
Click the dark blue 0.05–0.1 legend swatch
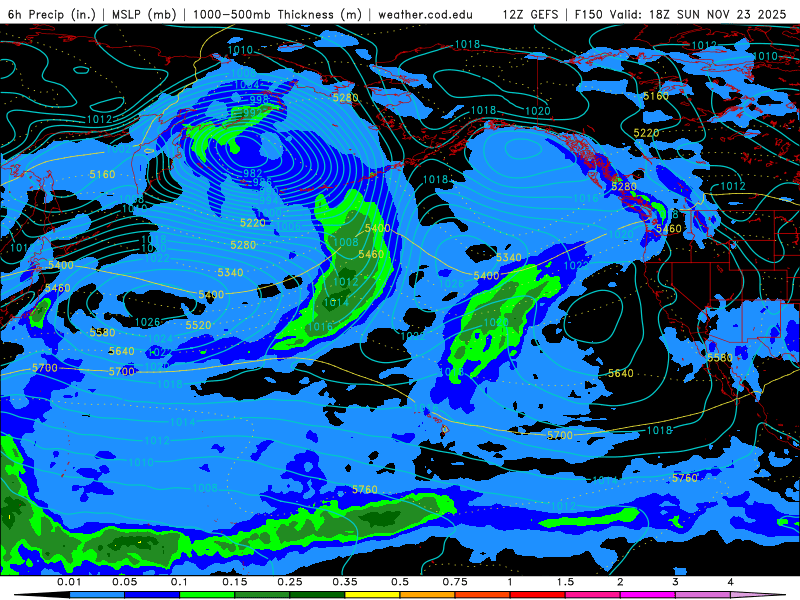coord(152,595)
